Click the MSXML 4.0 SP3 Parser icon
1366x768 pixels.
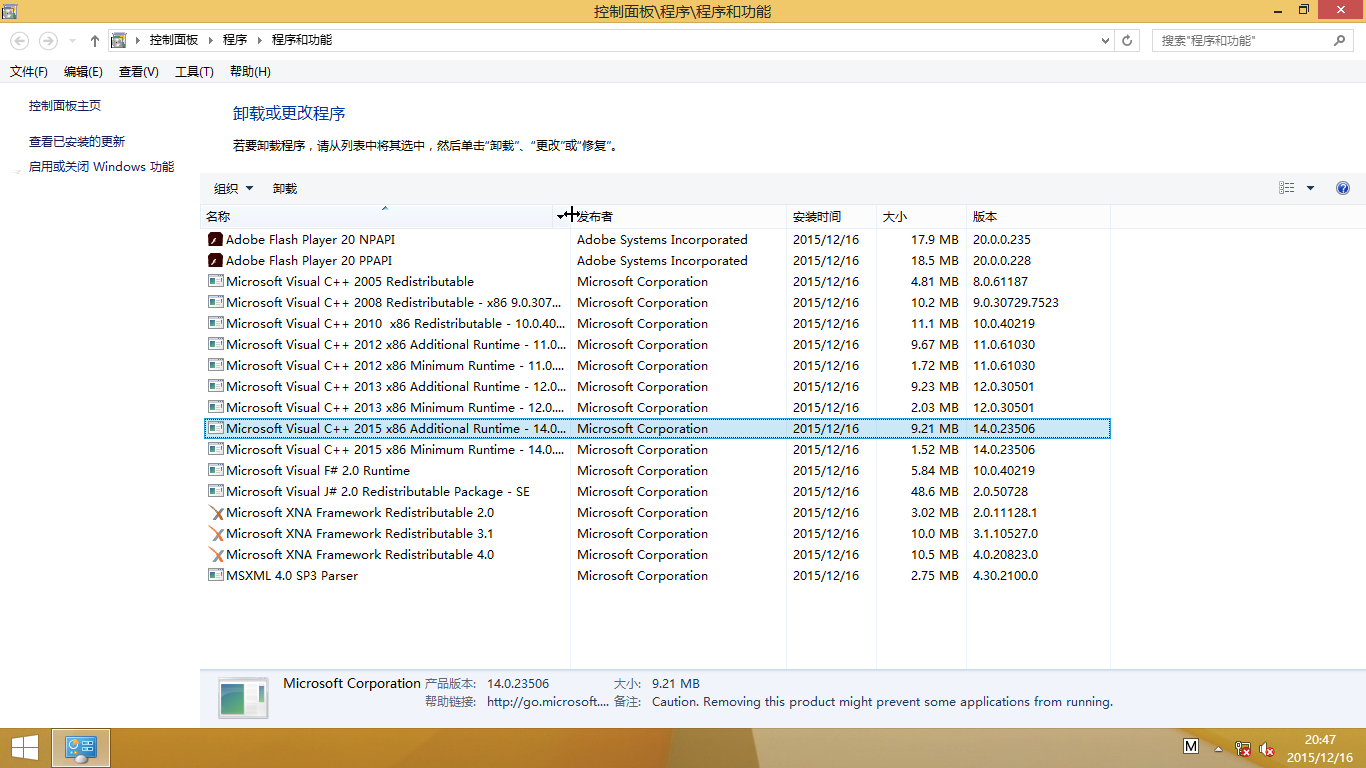[215, 576]
